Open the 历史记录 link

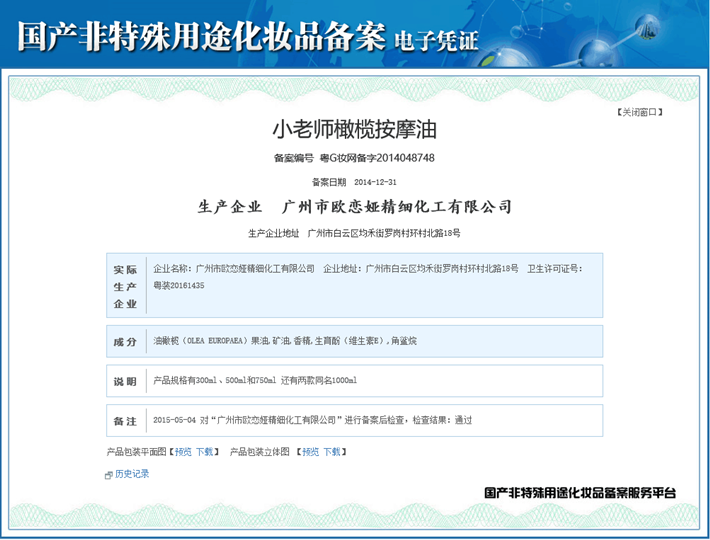[132, 474]
